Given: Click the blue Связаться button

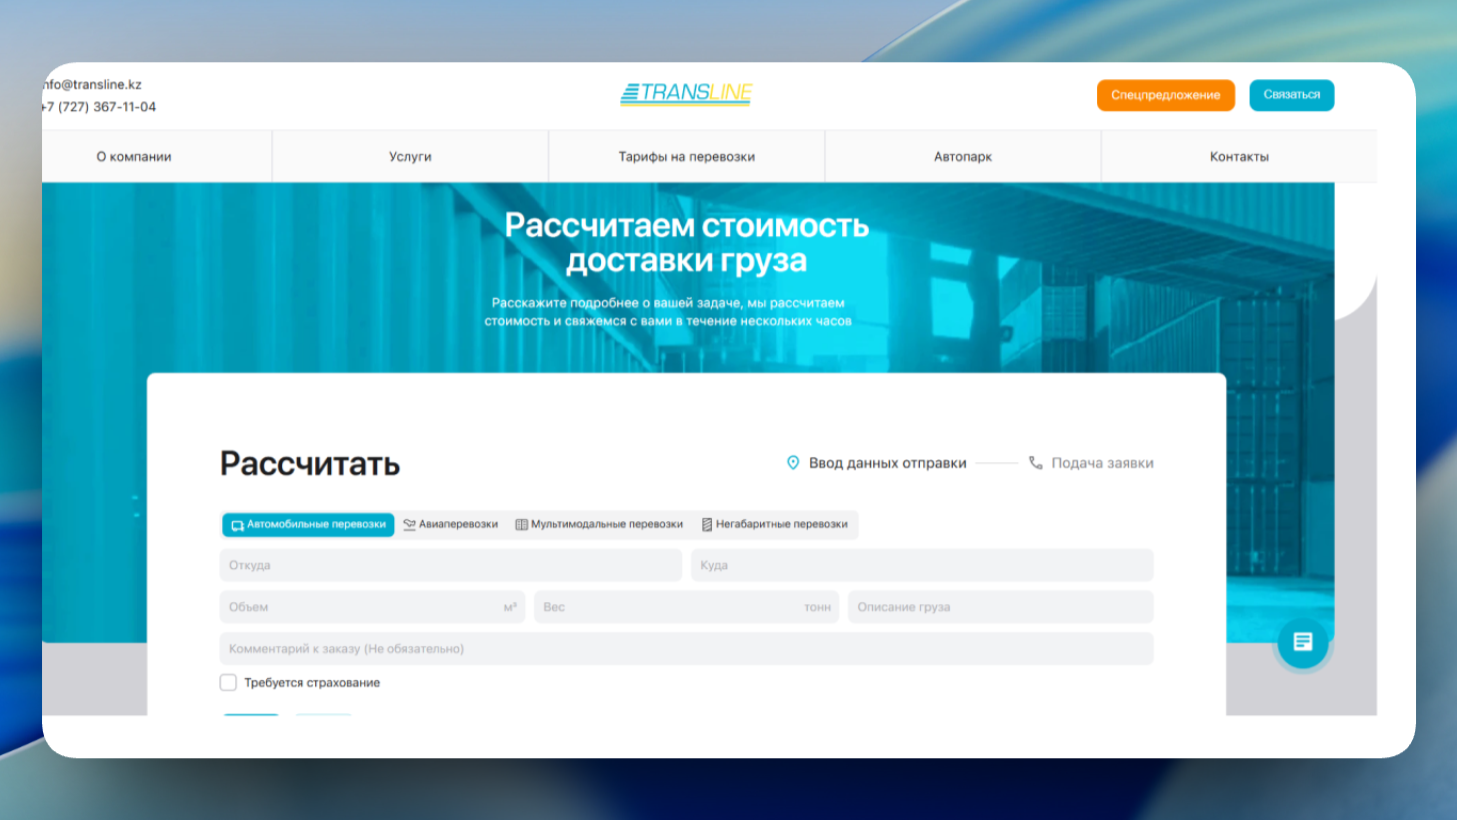Looking at the screenshot, I should [1292, 95].
